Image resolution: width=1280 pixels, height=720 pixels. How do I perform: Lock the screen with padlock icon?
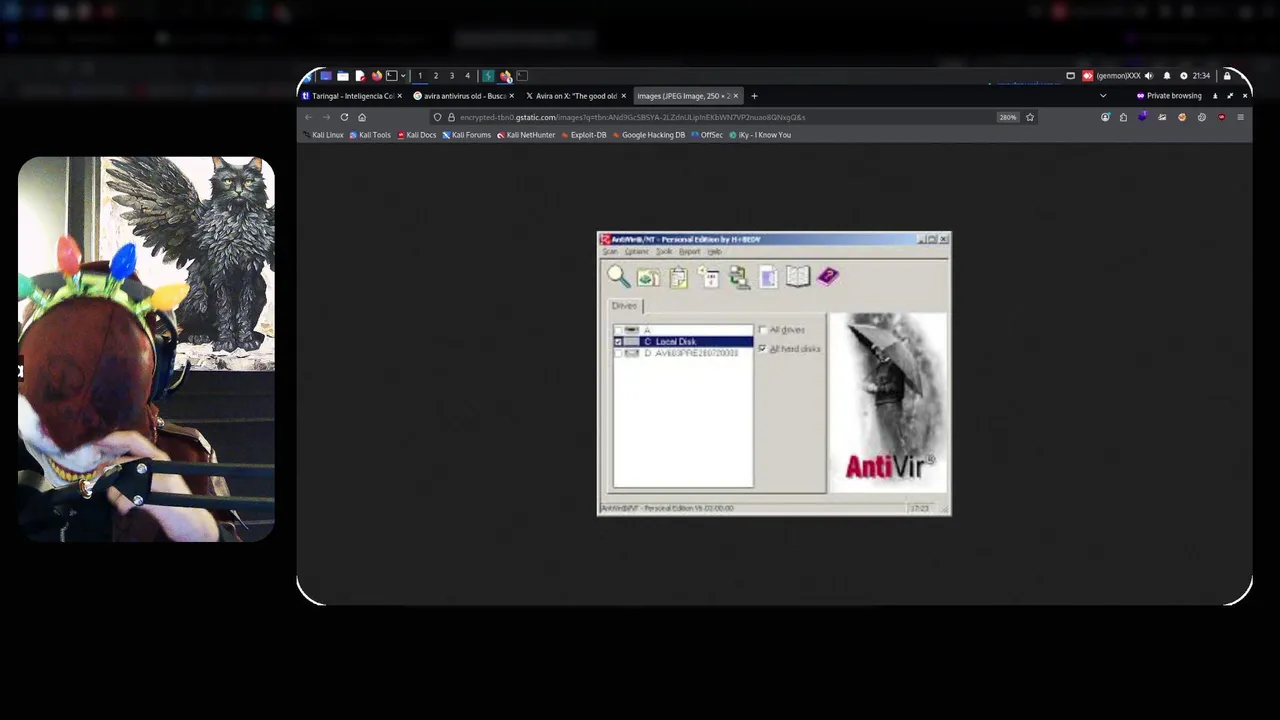coord(1227,76)
